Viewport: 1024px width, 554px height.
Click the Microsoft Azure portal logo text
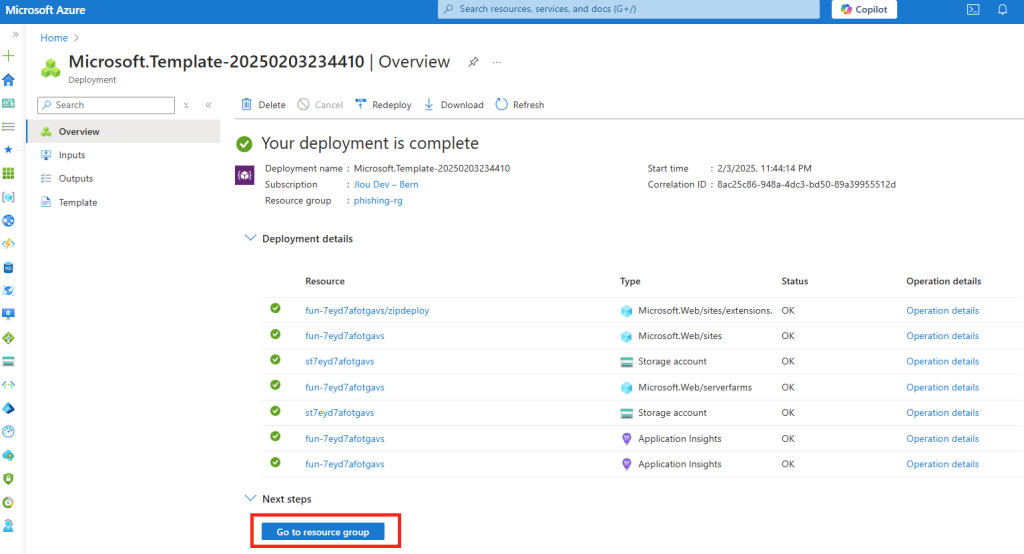45,10
